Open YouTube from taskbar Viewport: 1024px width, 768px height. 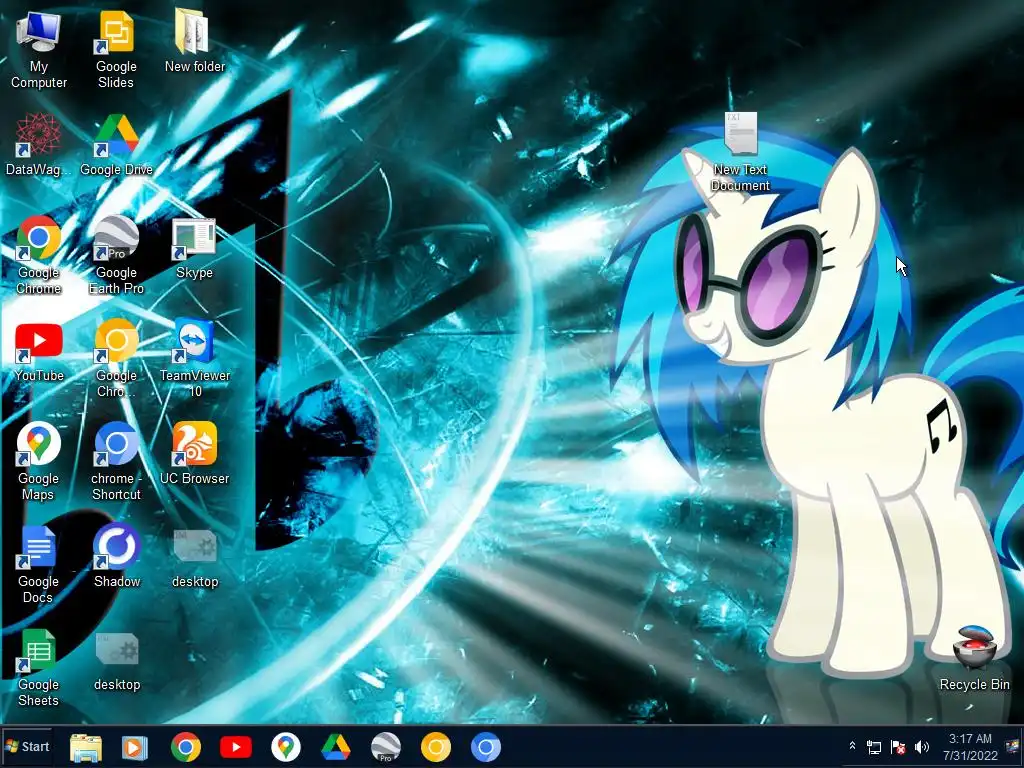pos(236,747)
